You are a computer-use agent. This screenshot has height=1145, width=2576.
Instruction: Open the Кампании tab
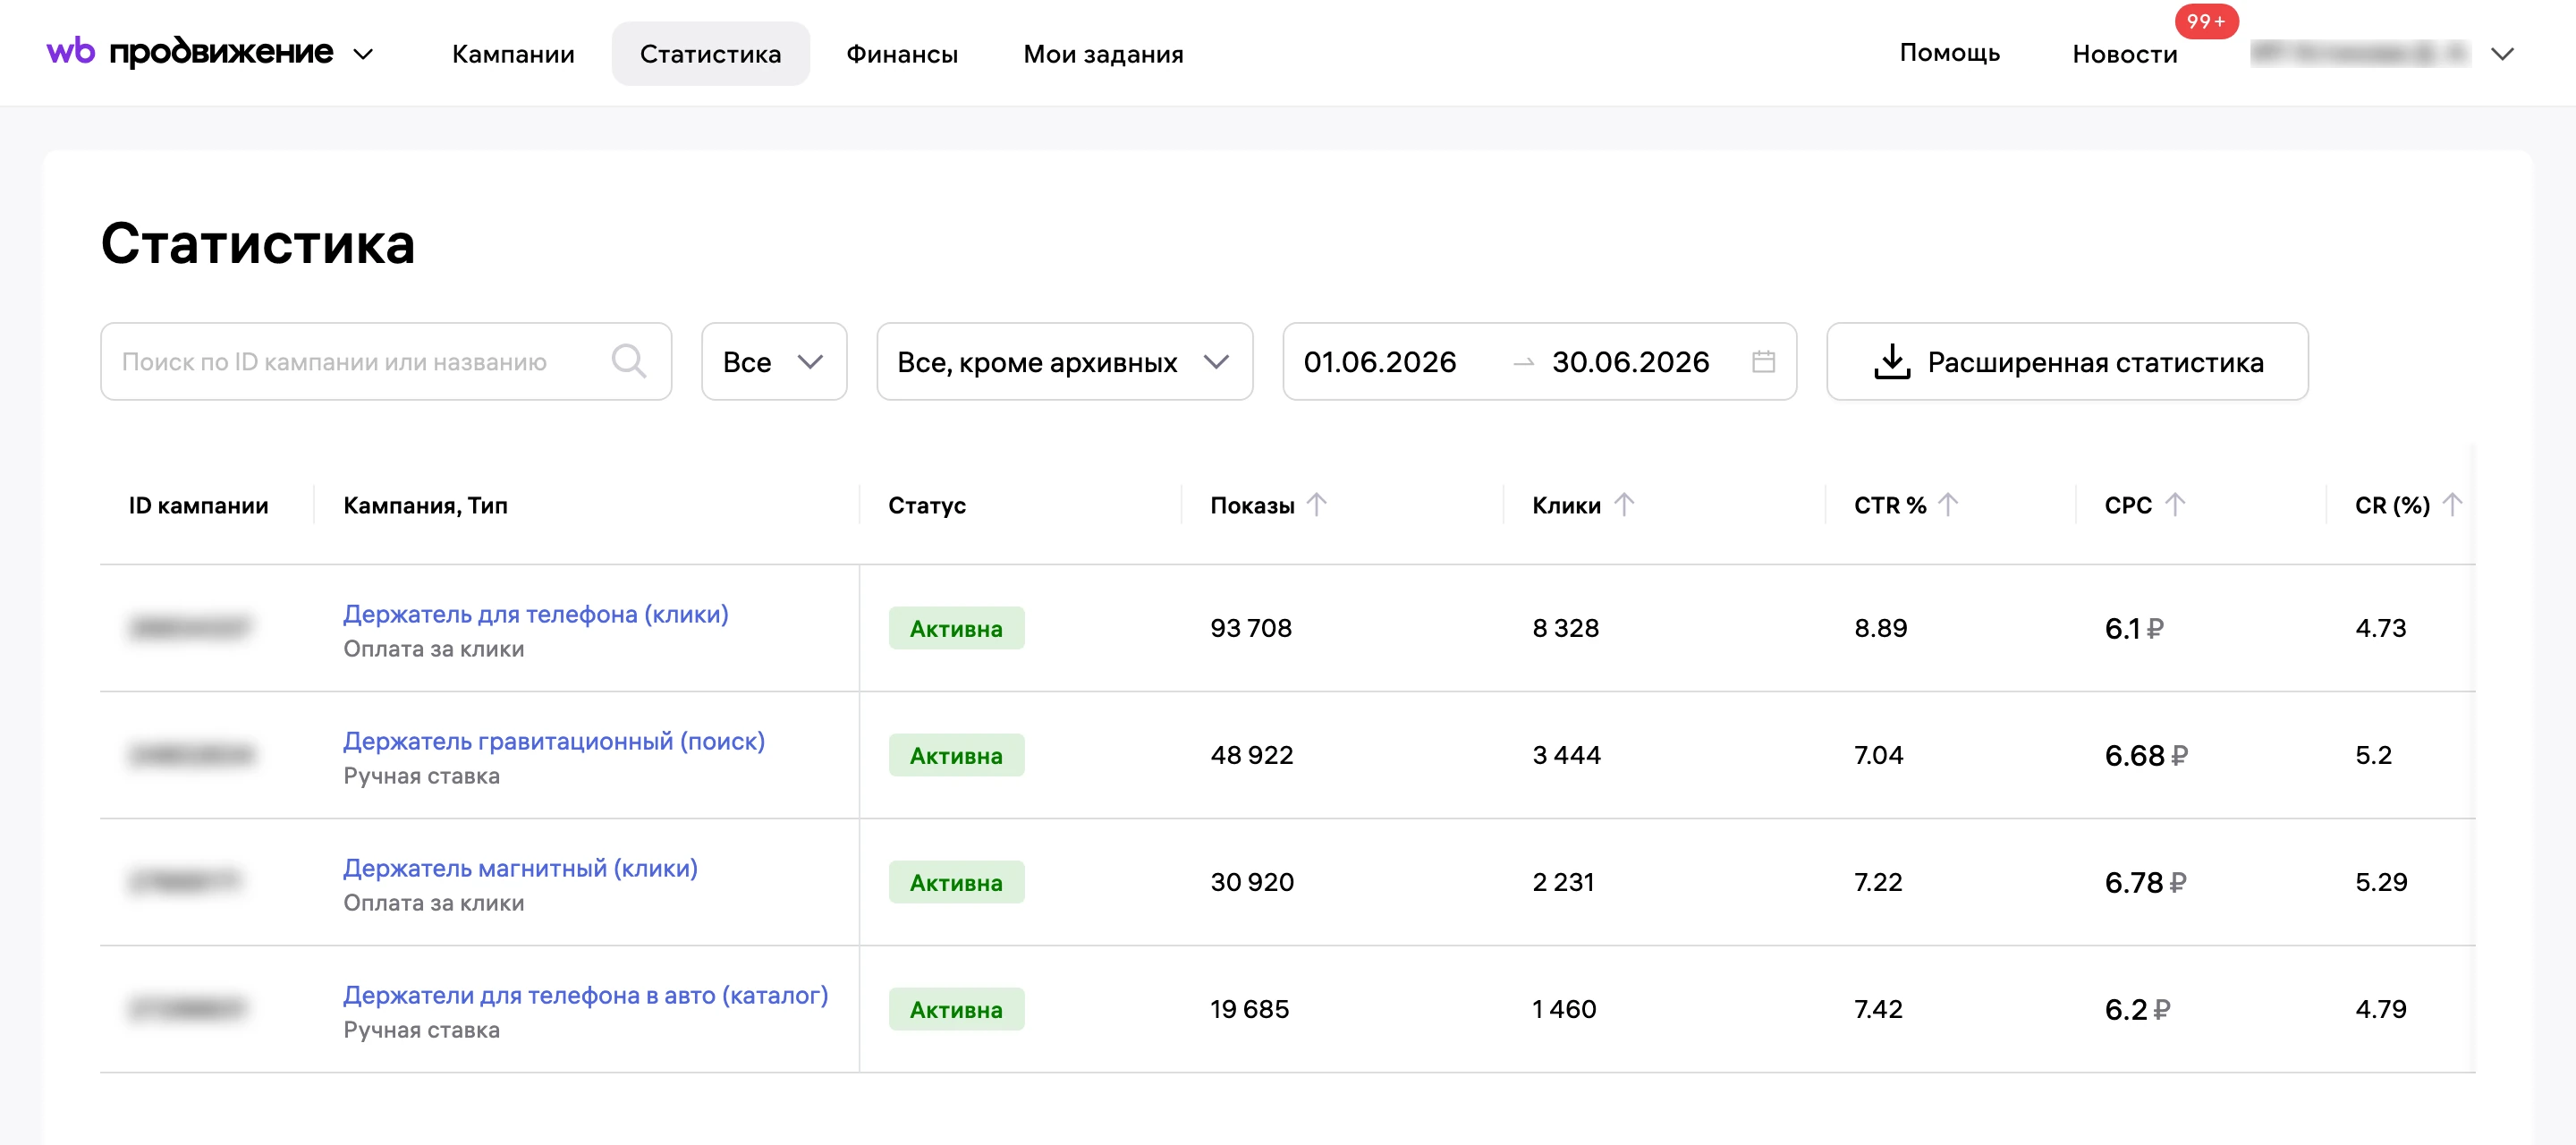tap(513, 54)
